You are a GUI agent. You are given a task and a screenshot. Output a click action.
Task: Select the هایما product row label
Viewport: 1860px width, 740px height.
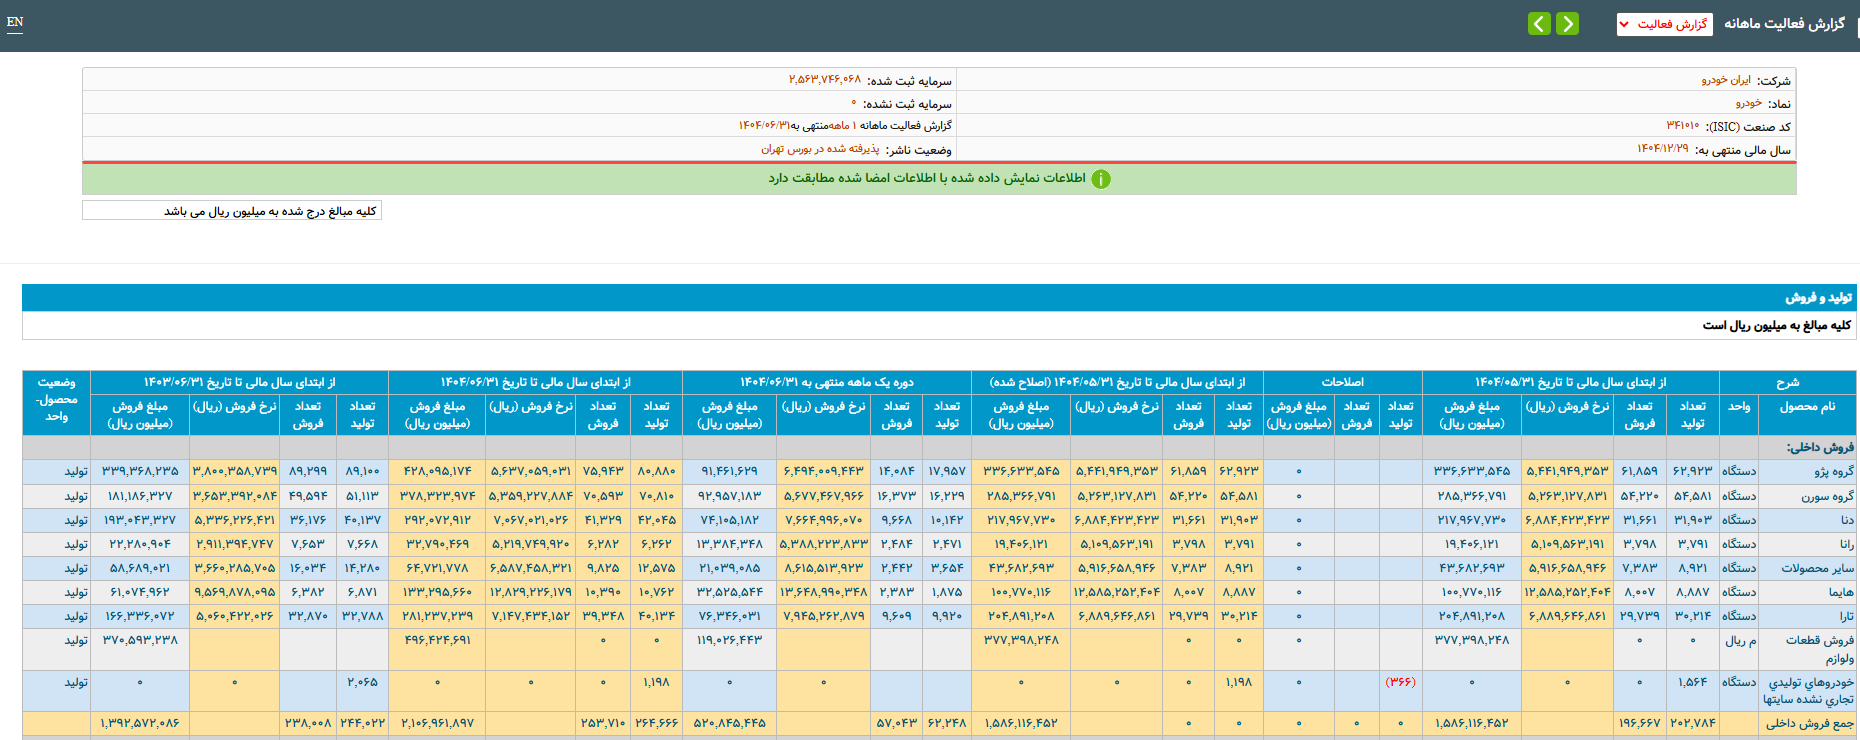tap(1840, 592)
